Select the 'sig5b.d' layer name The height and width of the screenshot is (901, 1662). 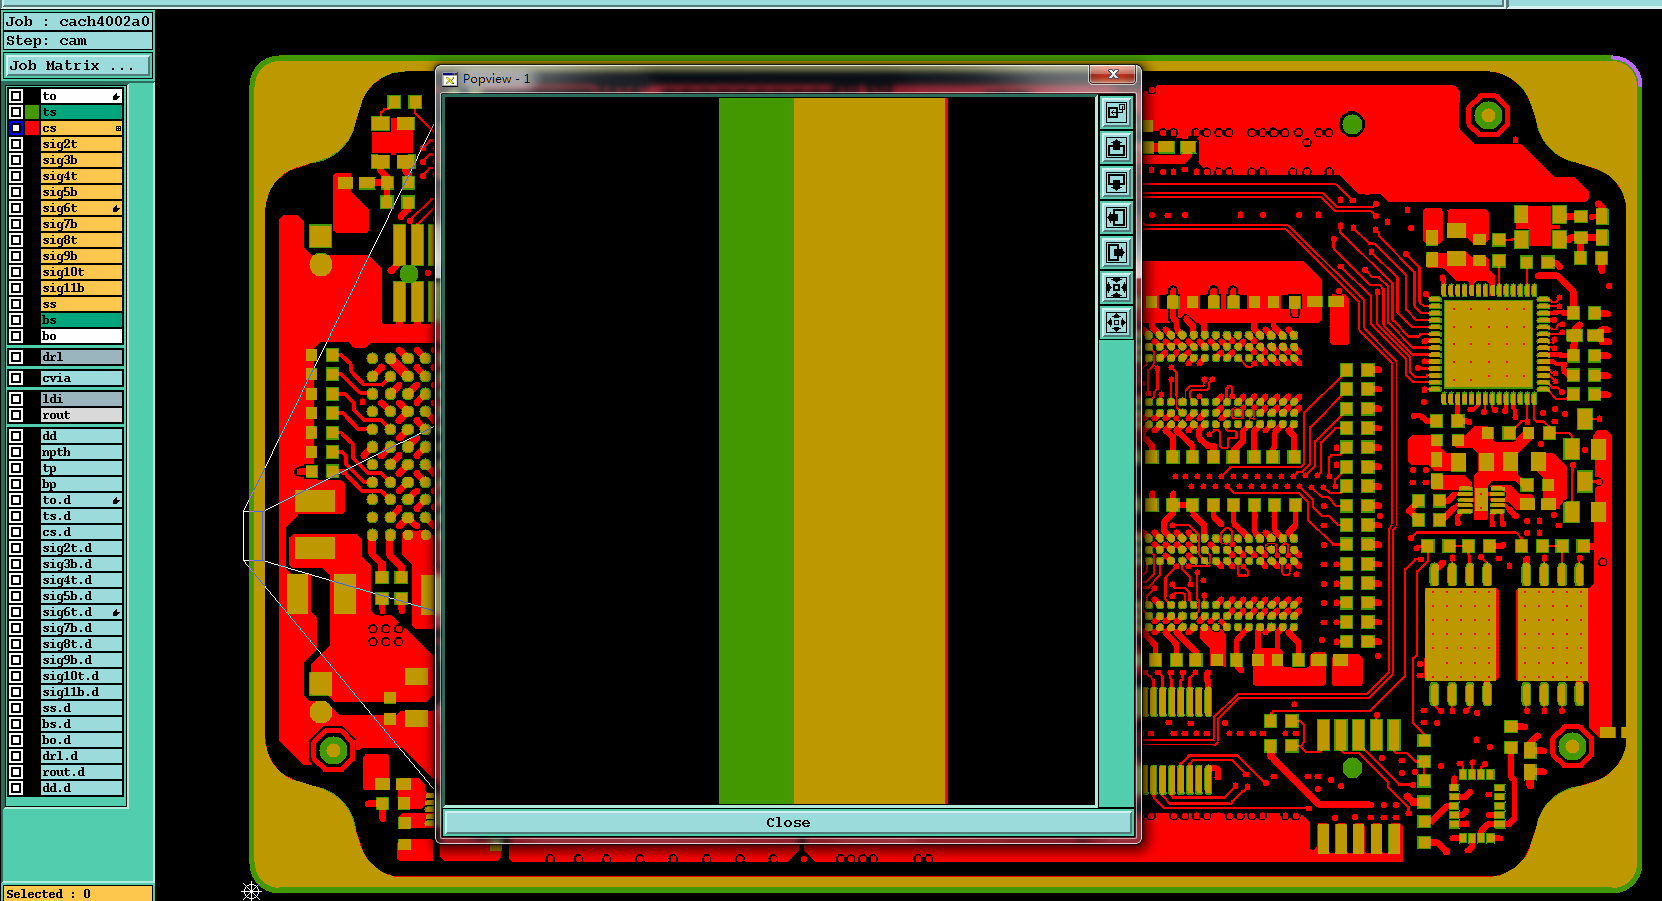81,596
